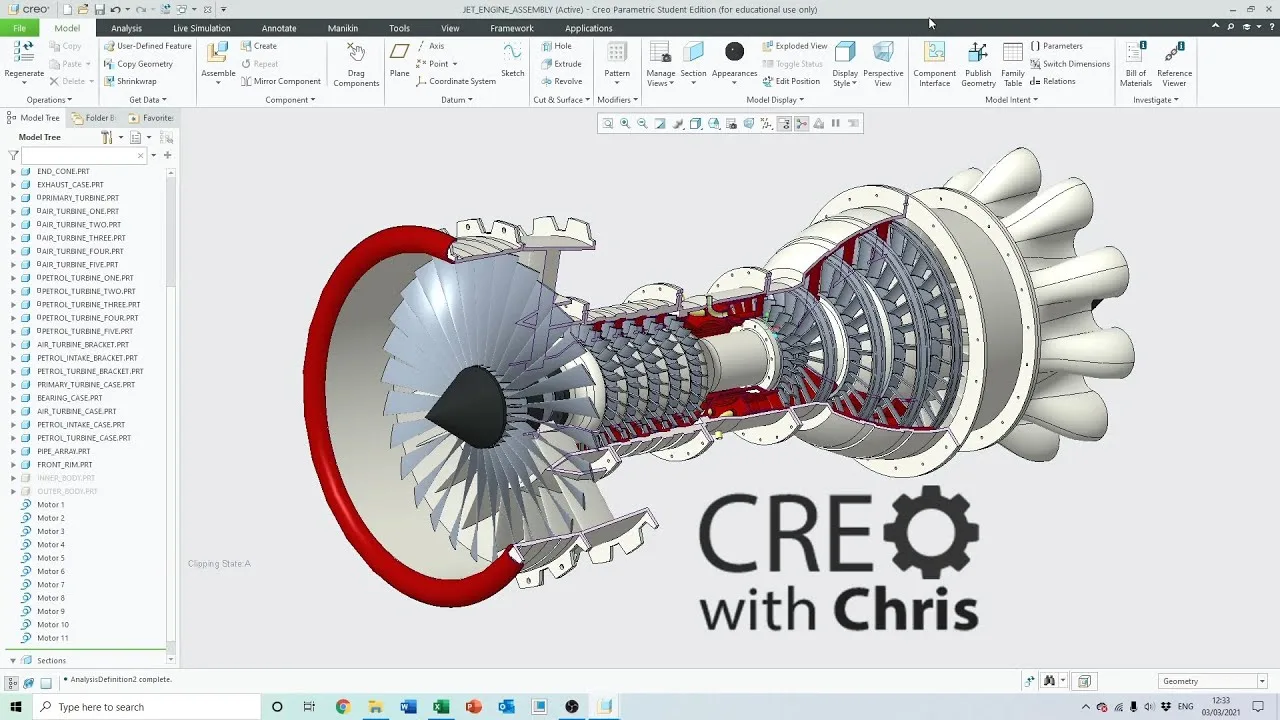Click the Regenerate icon
This screenshot has width=1280, height=720.
(24, 53)
